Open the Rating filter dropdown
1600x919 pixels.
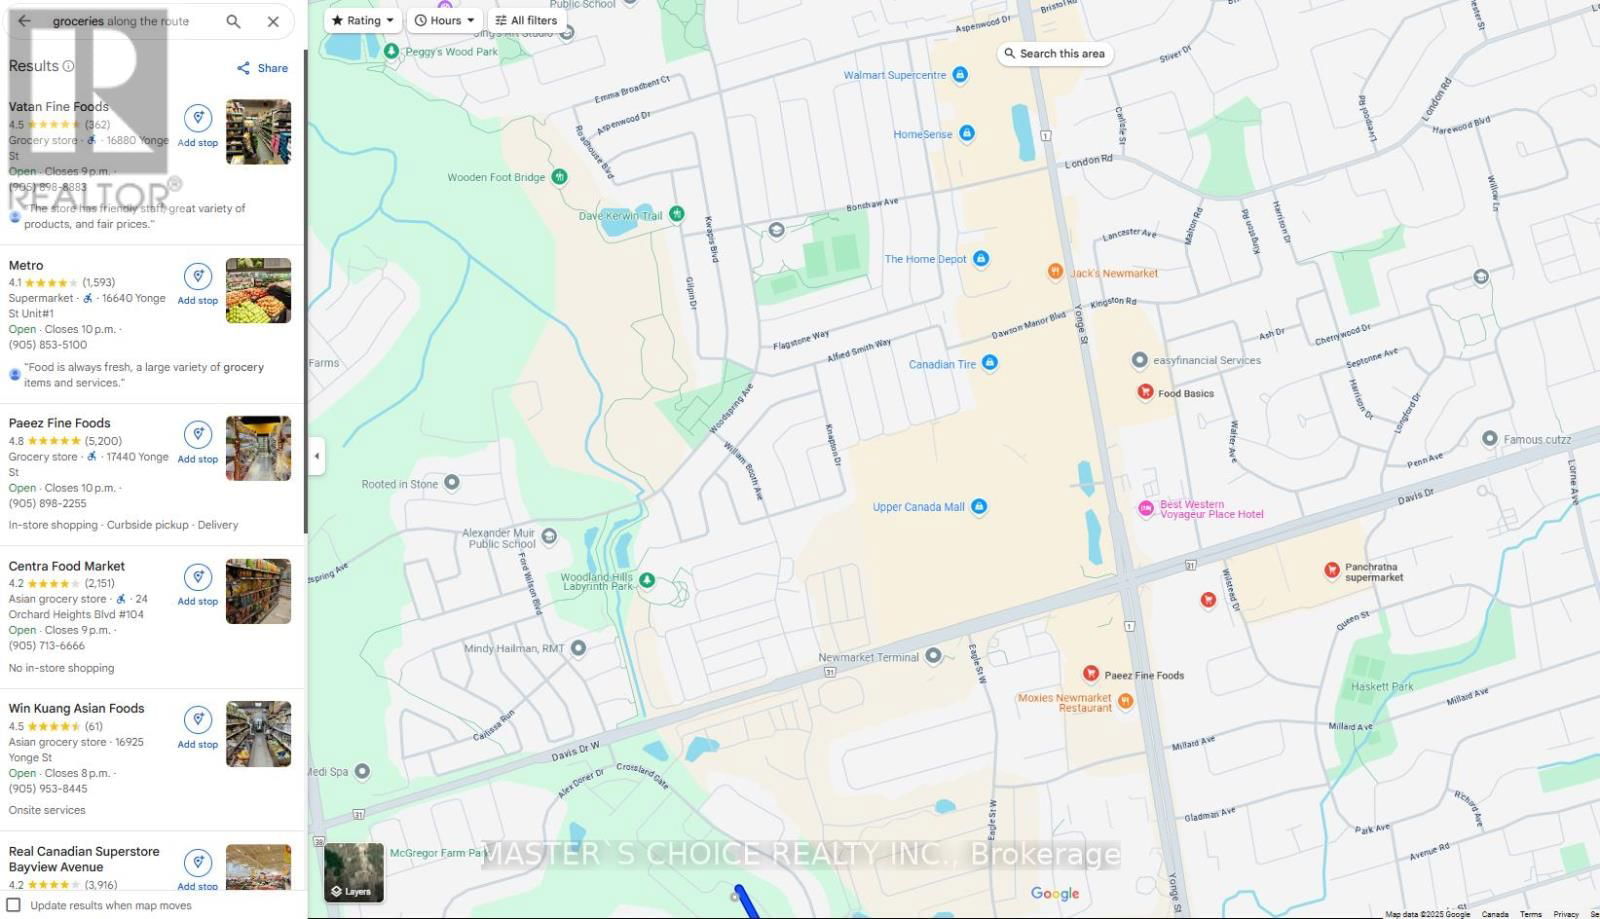pyautogui.click(x=363, y=20)
